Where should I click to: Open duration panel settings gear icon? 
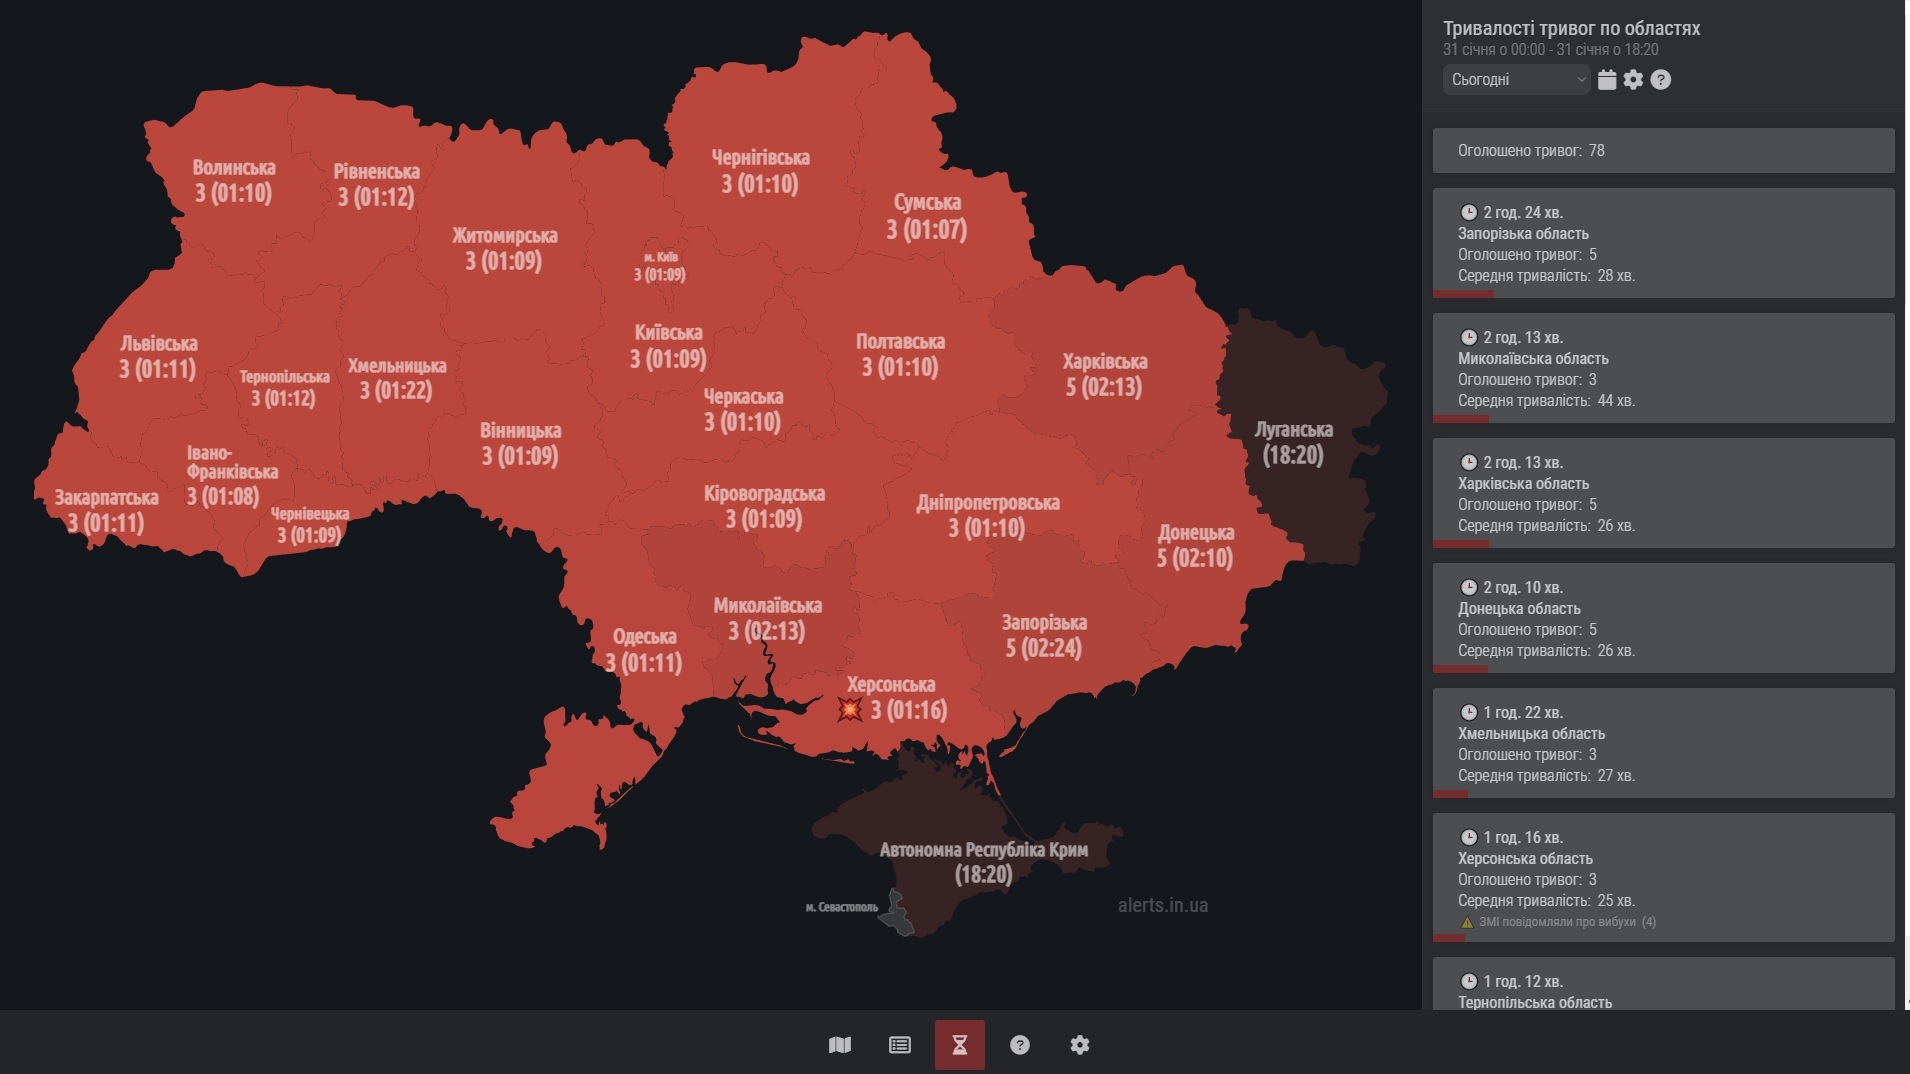pos(1633,80)
